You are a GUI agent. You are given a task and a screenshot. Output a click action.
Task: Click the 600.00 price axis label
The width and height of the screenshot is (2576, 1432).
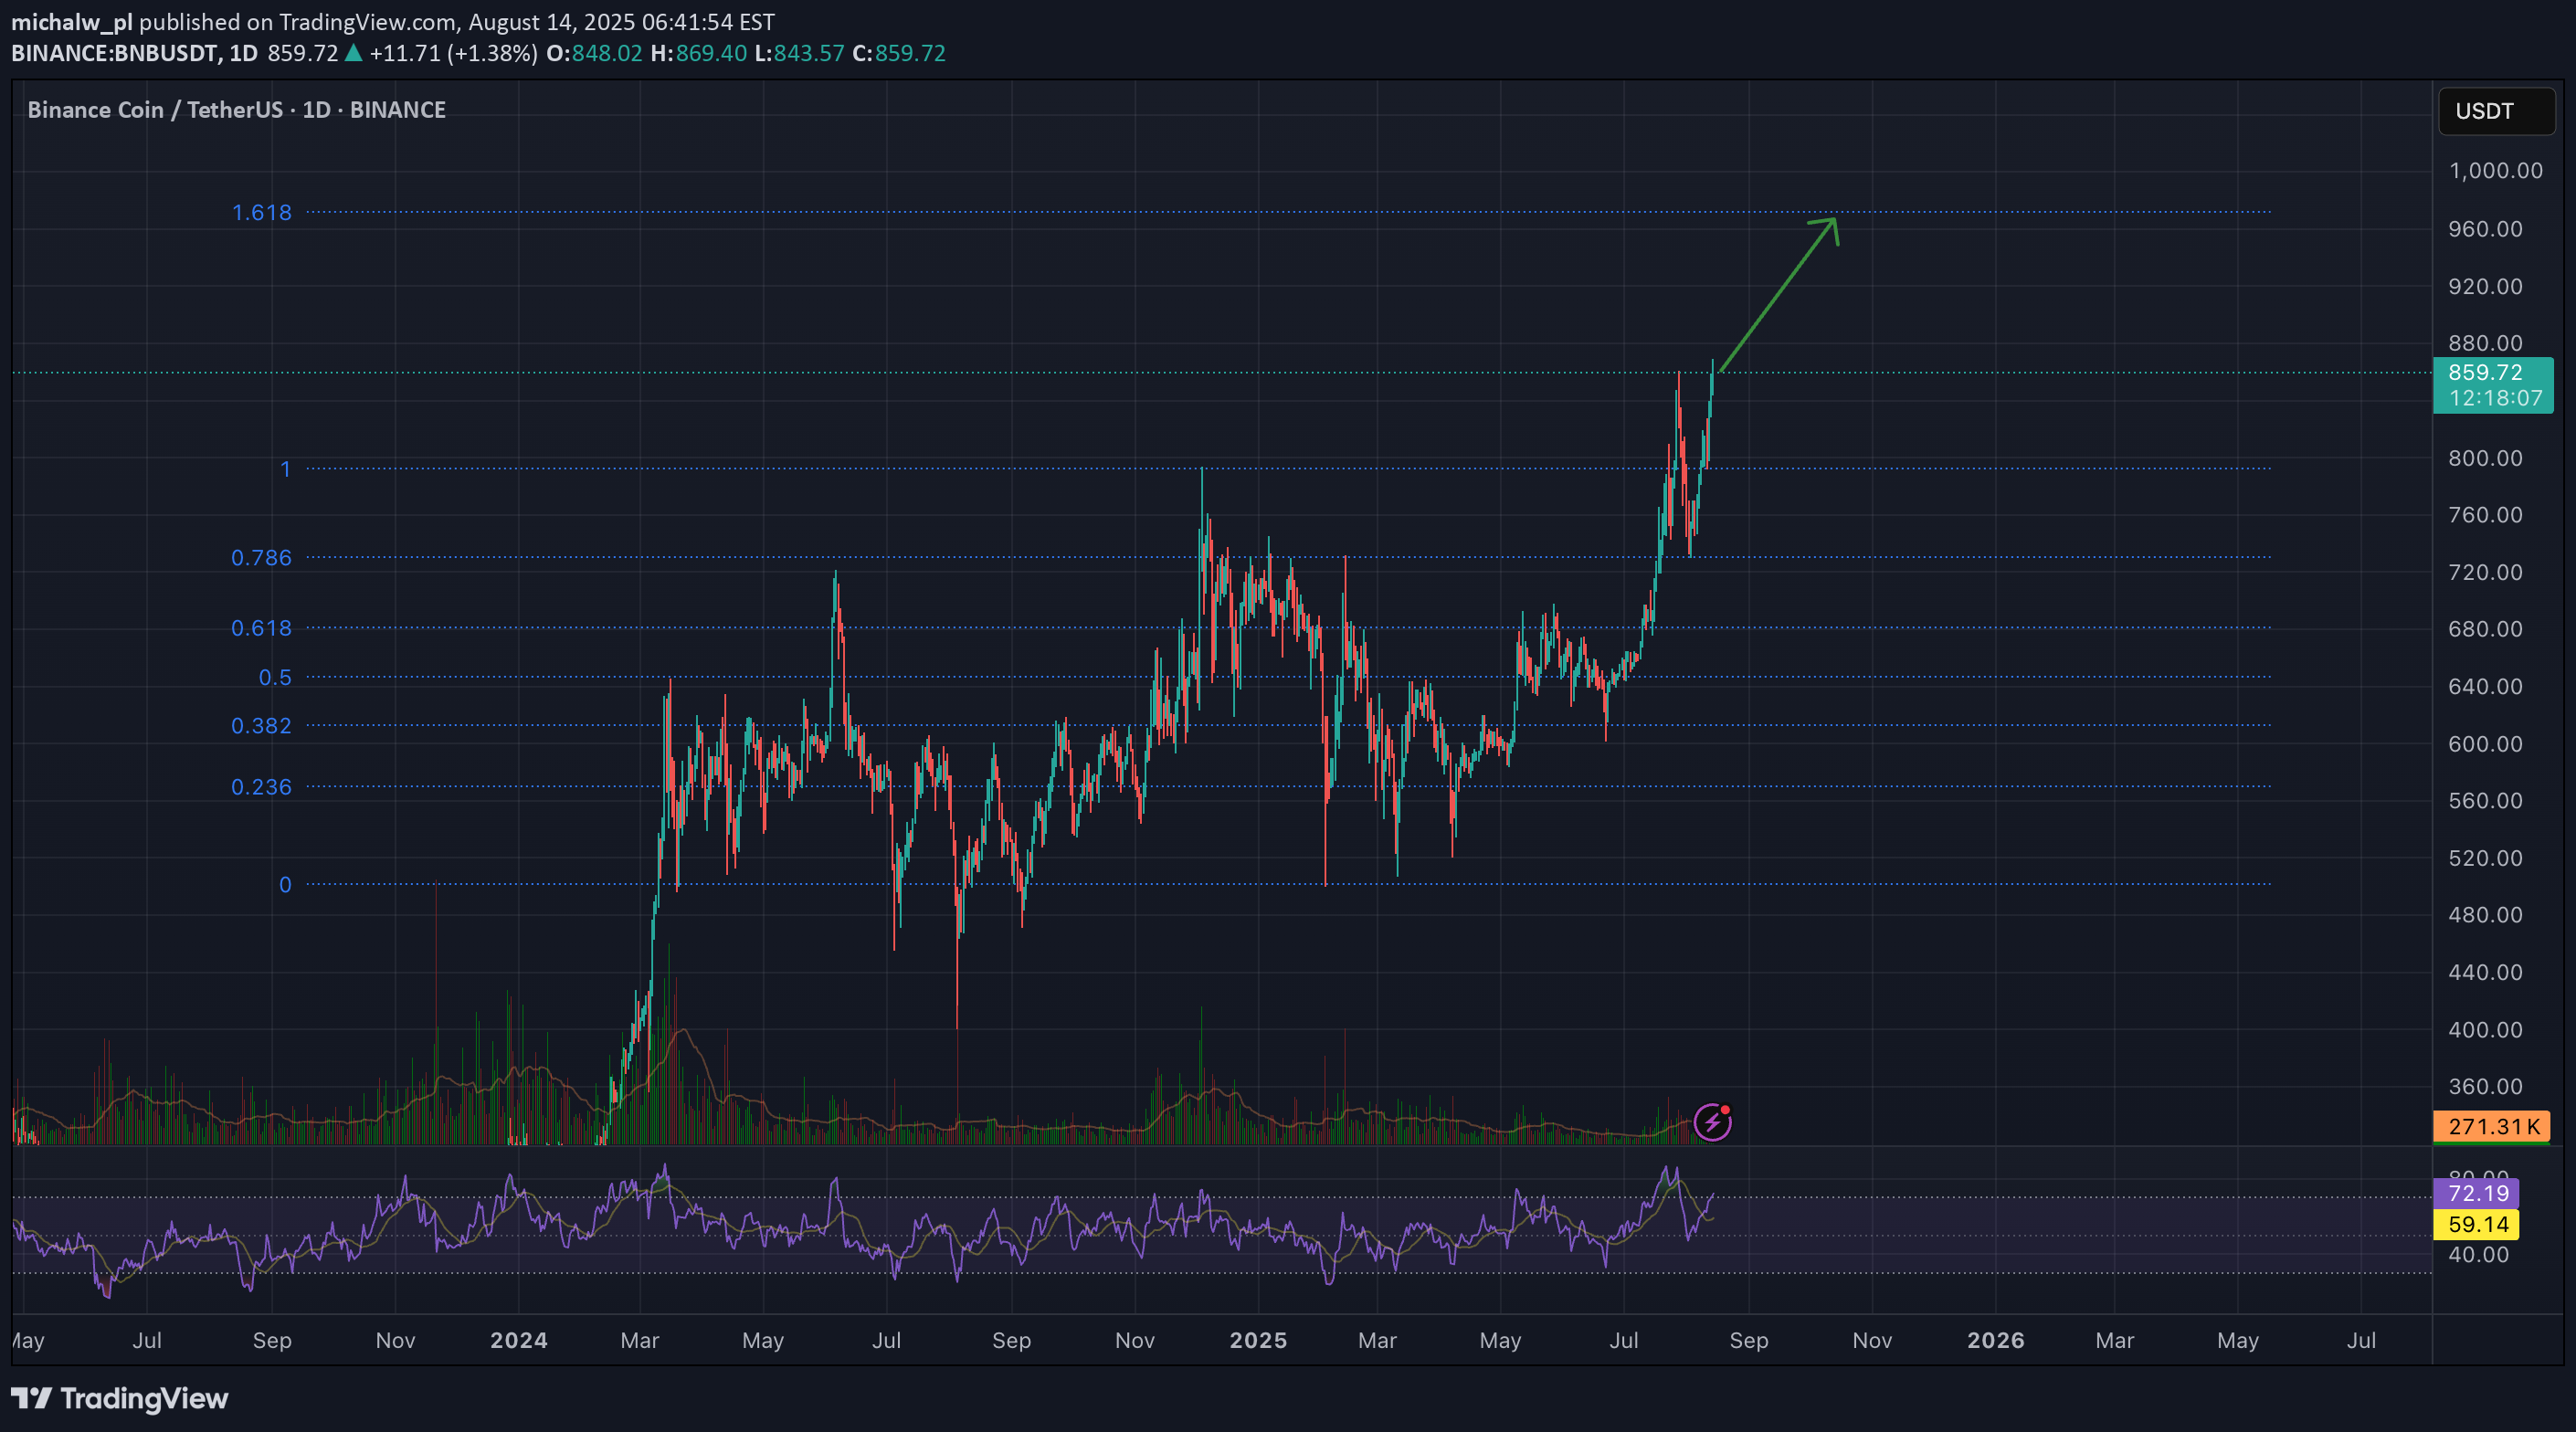[x=2485, y=744]
